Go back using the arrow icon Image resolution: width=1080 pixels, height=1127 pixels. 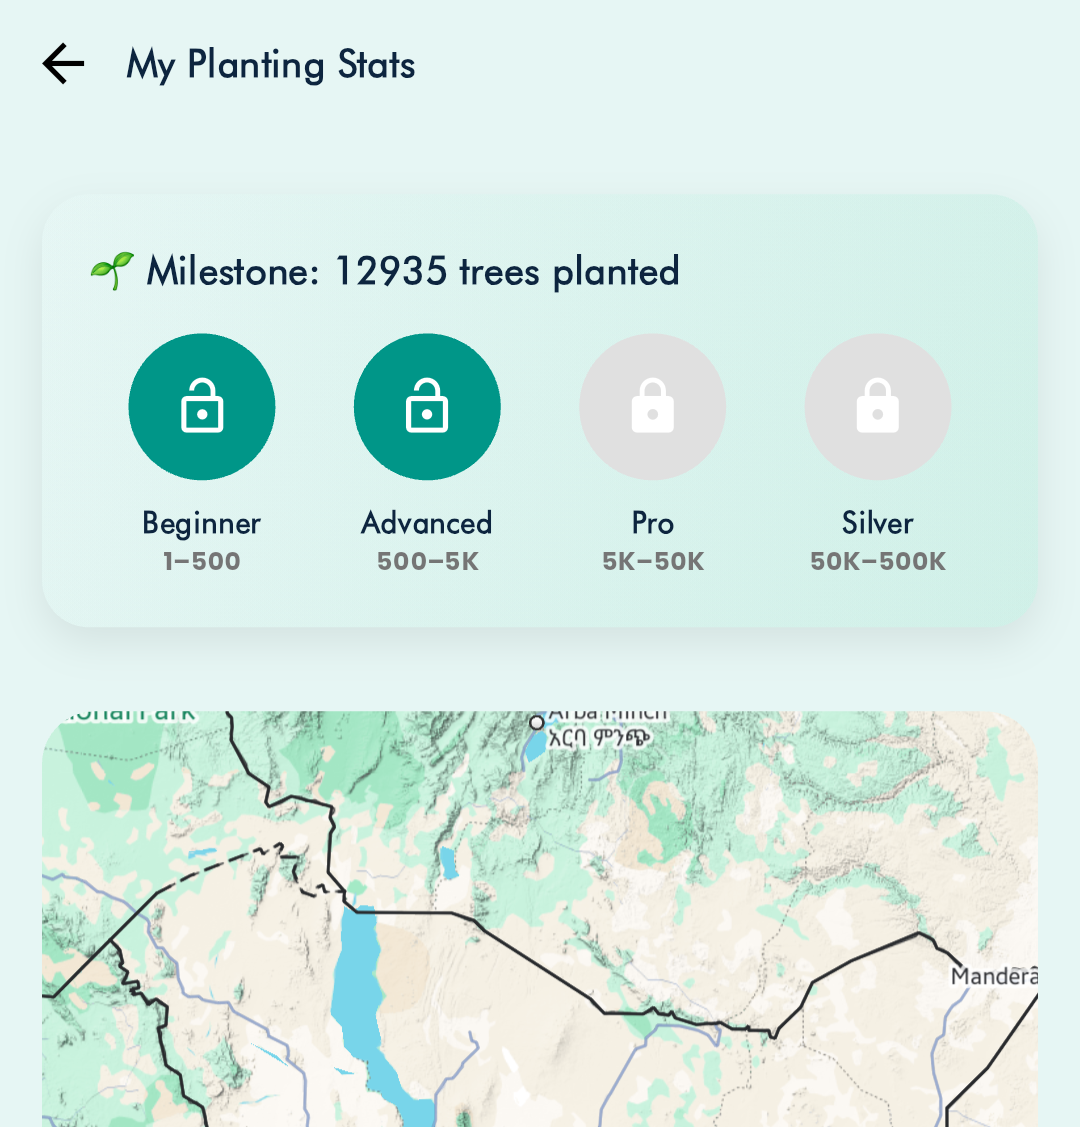click(x=63, y=64)
